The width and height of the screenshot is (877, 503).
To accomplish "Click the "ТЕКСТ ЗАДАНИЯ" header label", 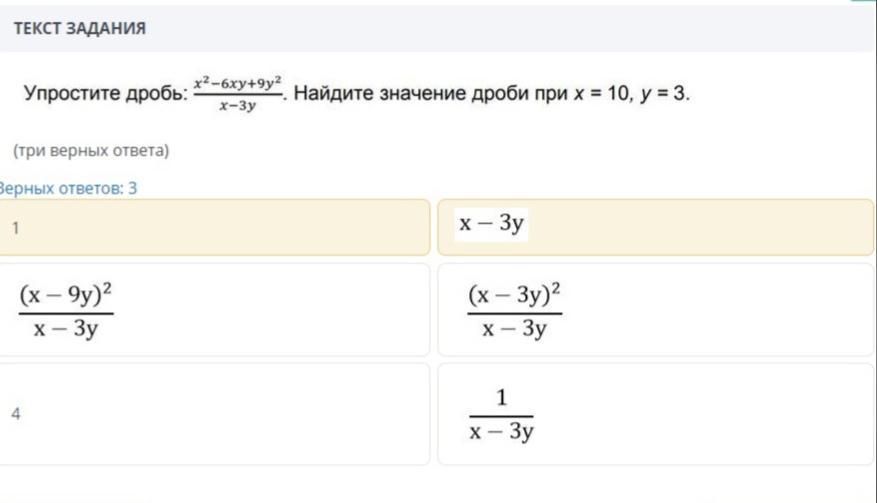I will [x=80, y=28].
